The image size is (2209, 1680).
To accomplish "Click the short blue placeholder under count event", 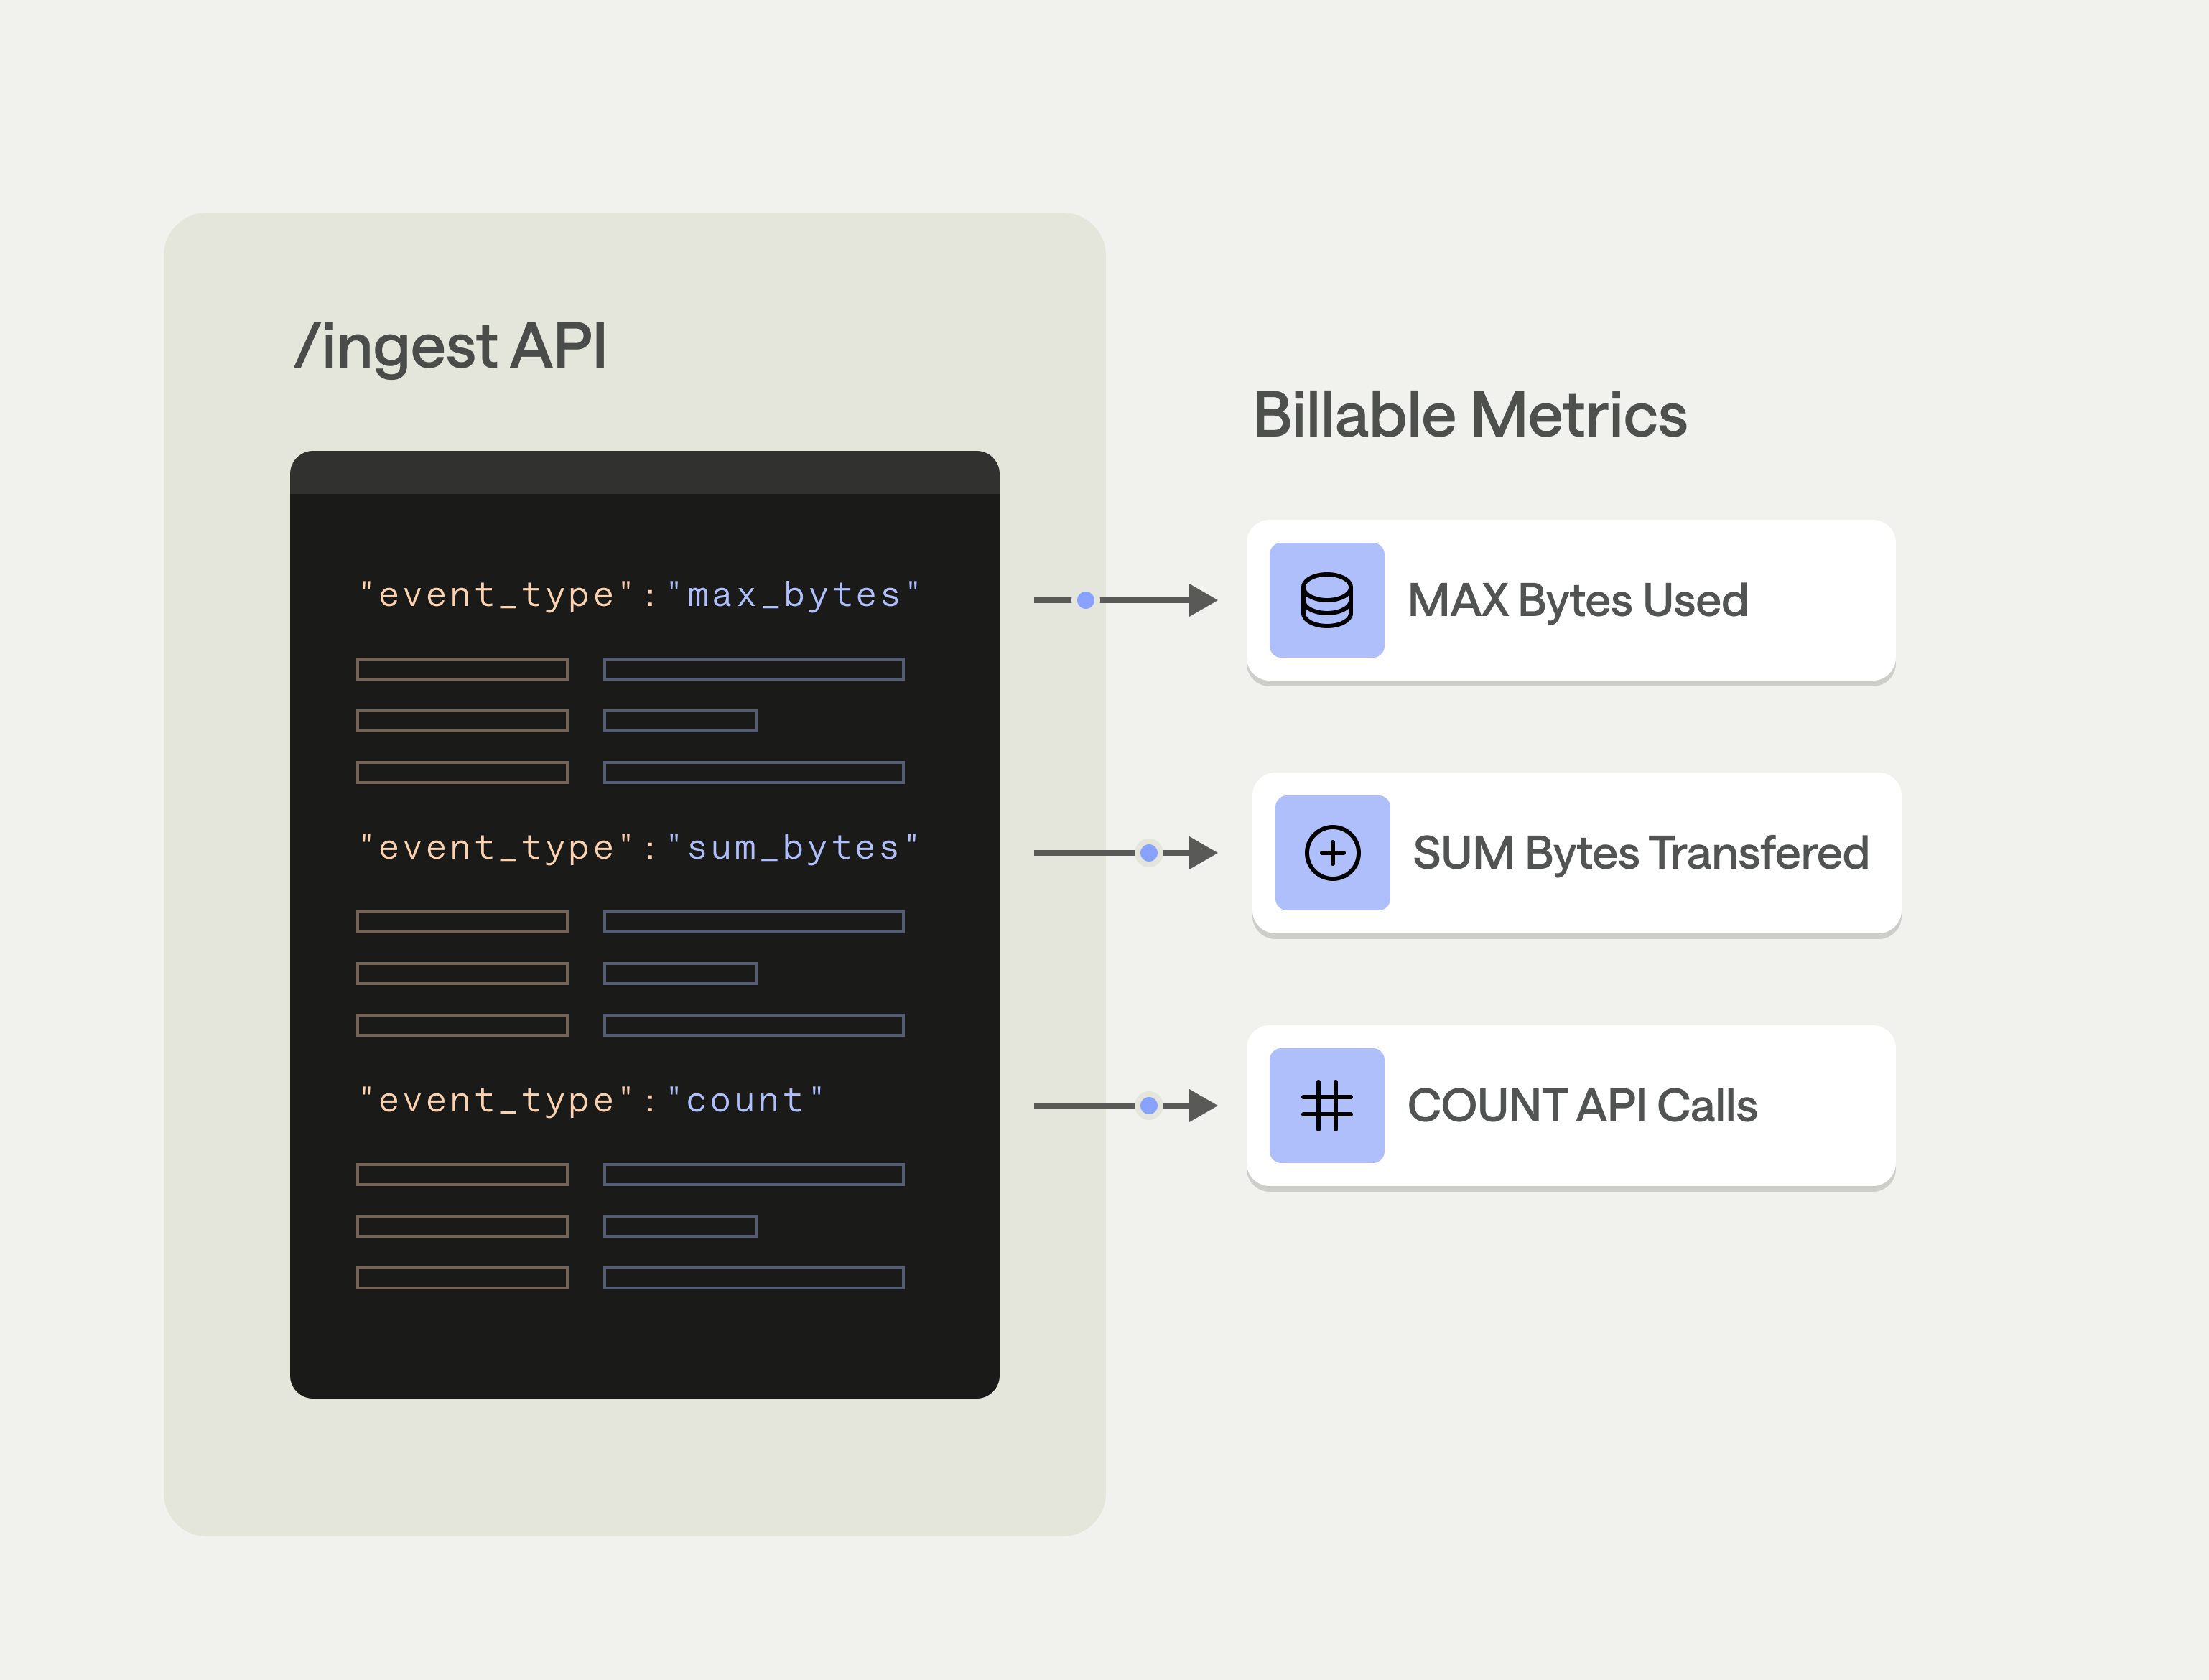I will click(x=680, y=1226).
